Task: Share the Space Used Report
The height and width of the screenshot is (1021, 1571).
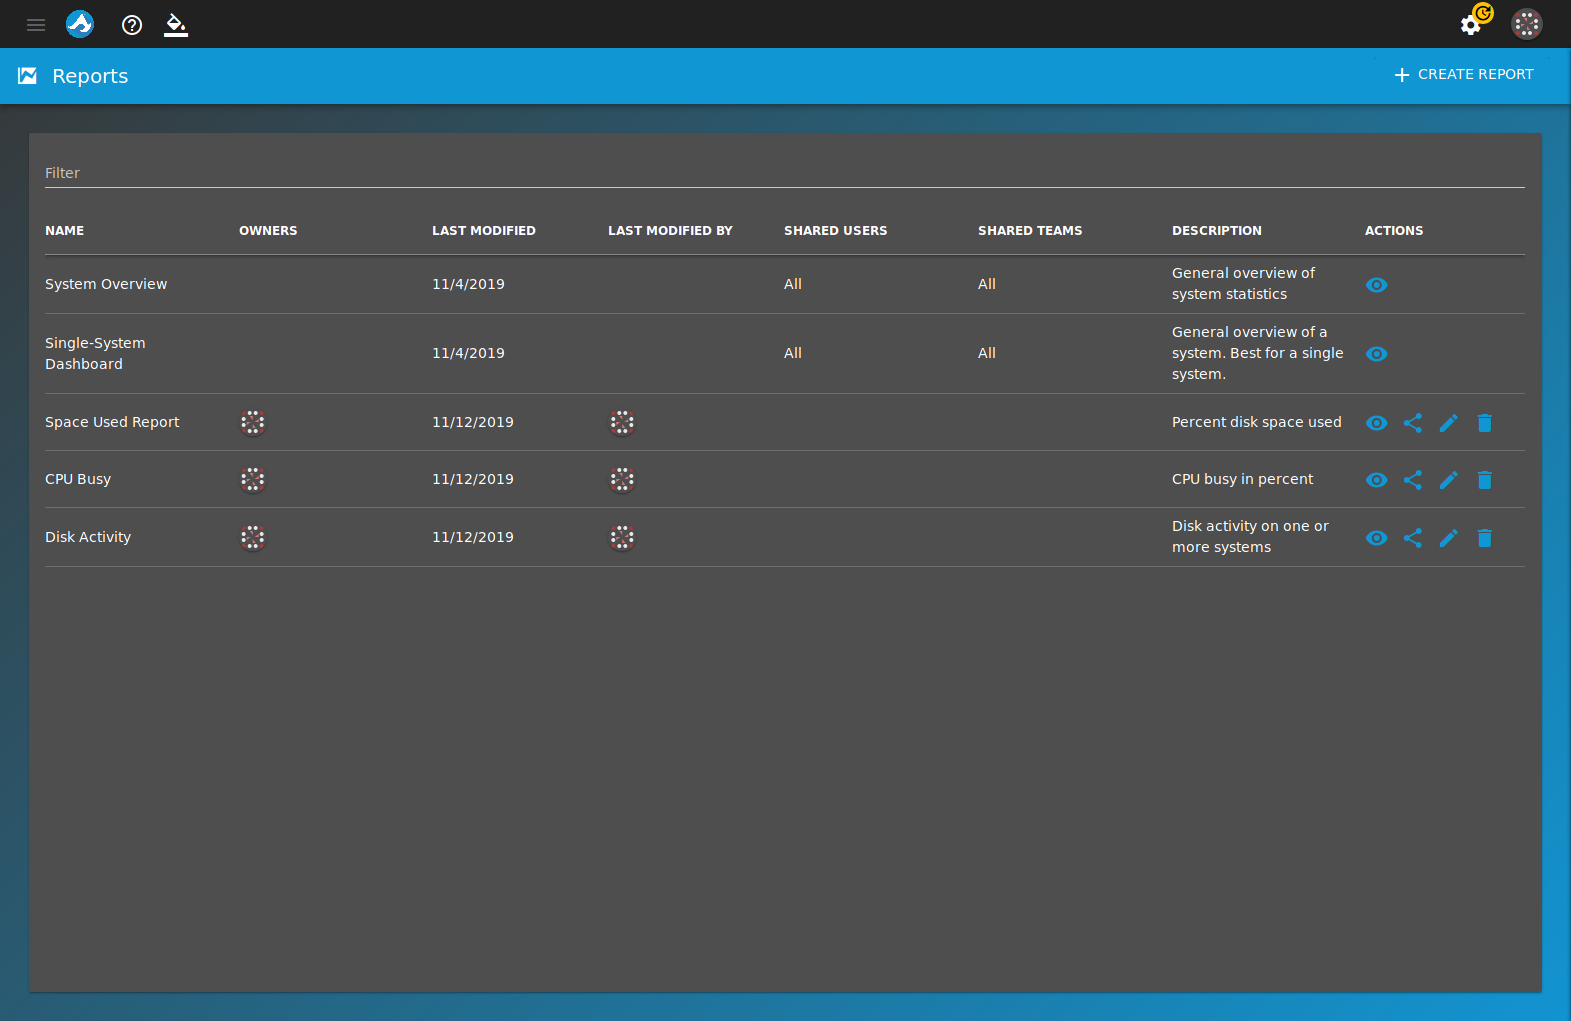Action: [1413, 423]
